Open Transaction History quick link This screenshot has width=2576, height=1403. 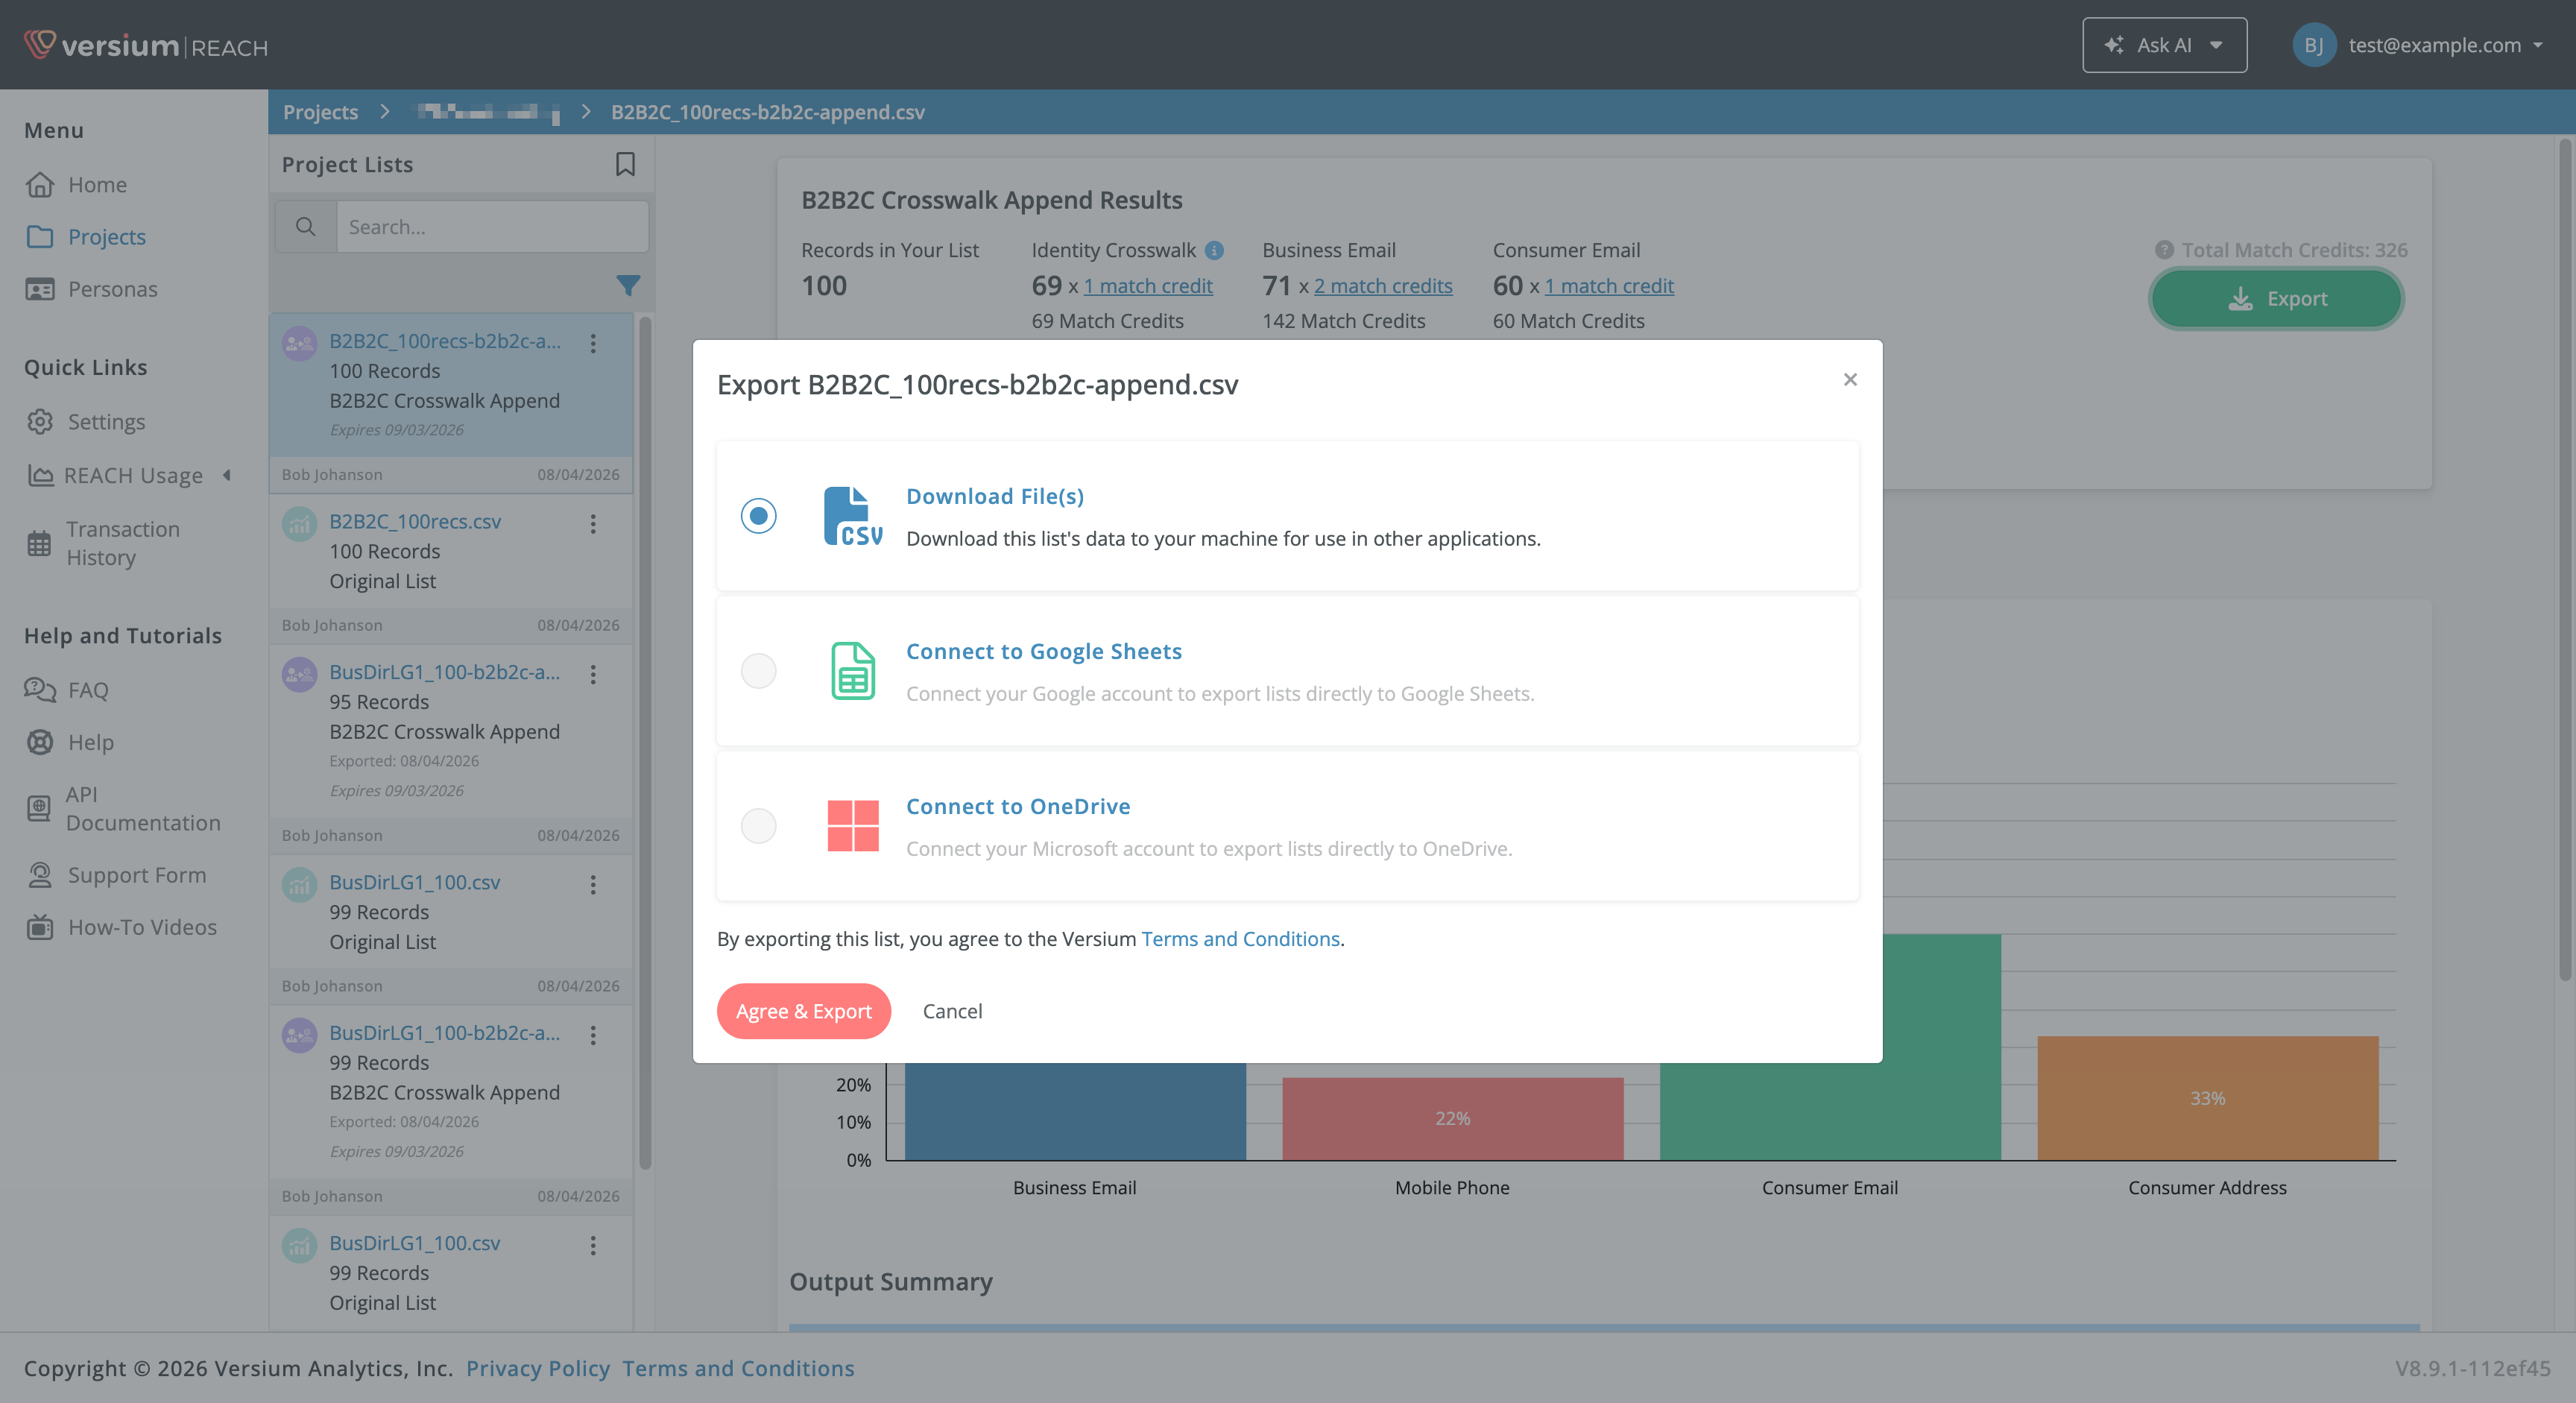[122, 544]
